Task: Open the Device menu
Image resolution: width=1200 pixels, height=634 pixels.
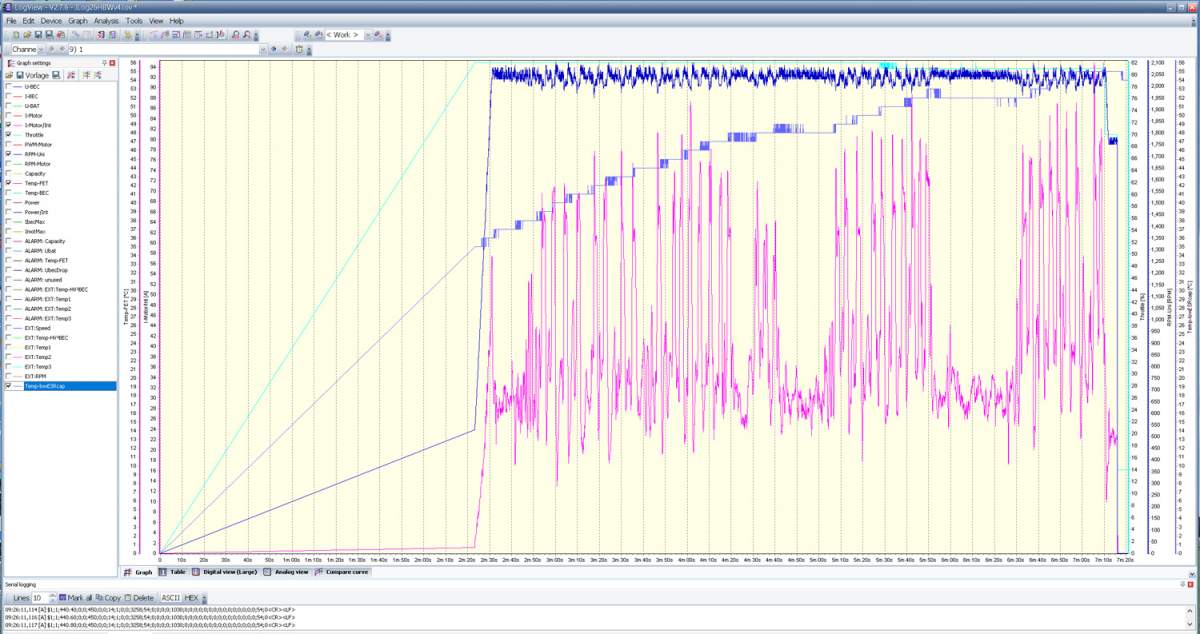Action: click(51, 20)
